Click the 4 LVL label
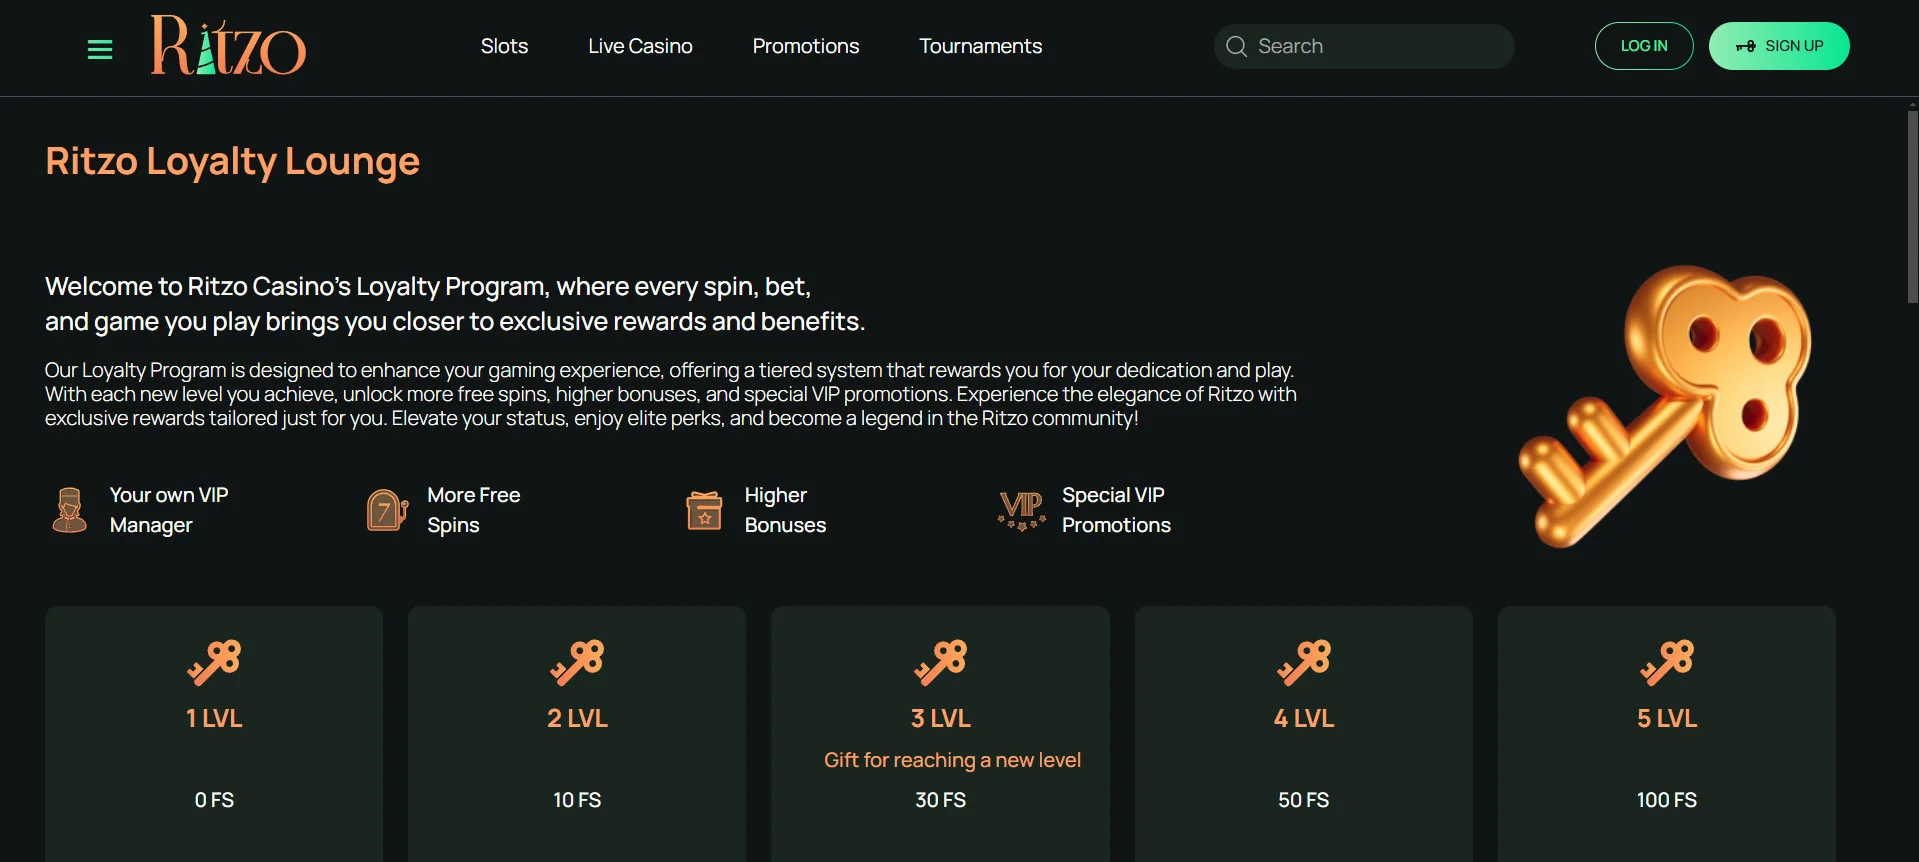 point(1303,718)
